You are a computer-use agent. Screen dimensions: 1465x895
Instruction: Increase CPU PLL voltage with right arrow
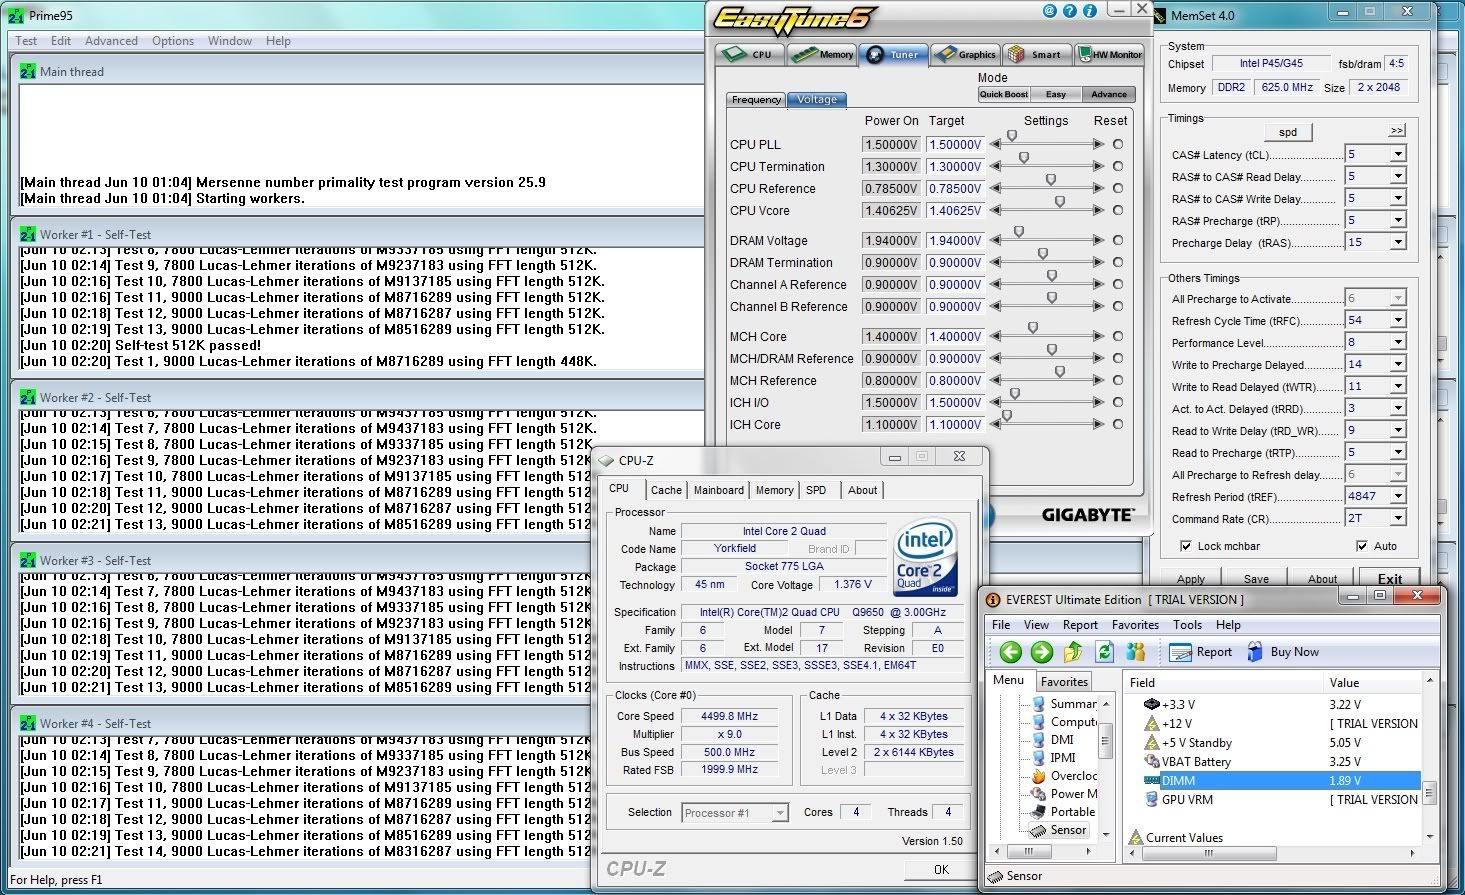(x=1099, y=144)
